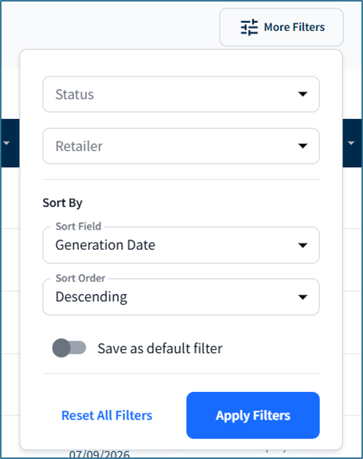Screen dimensions: 363x459
Task: Open the More Filters button
Action: point(281,27)
